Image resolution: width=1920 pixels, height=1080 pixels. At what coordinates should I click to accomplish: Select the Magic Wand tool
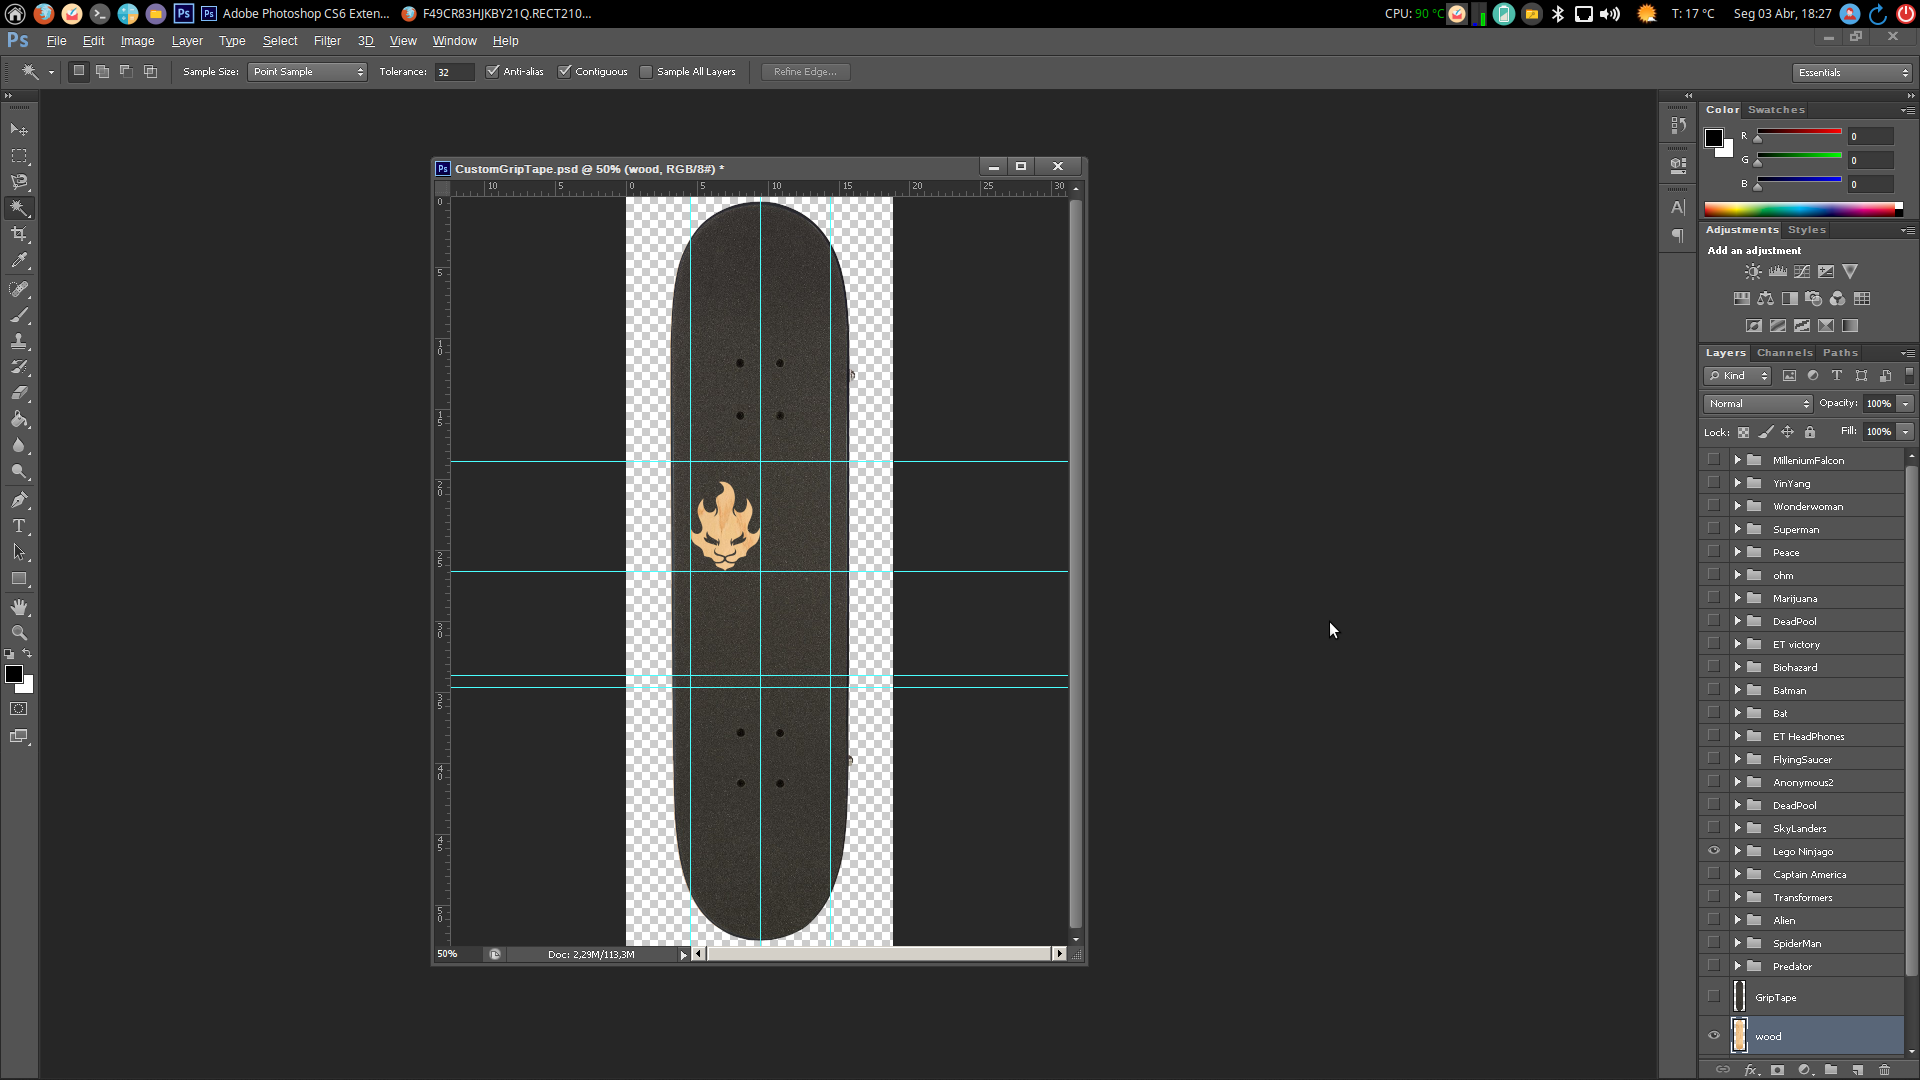[x=19, y=208]
